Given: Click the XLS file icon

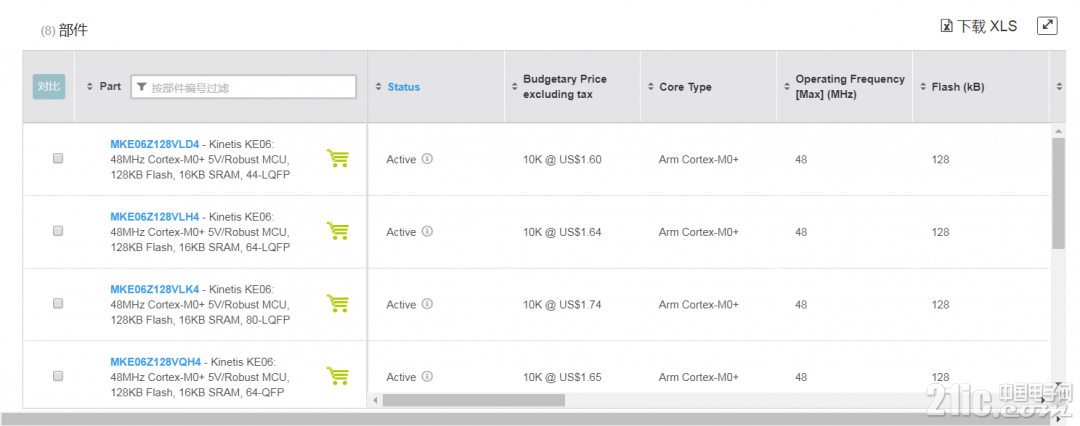Looking at the screenshot, I should tap(947, 26).
